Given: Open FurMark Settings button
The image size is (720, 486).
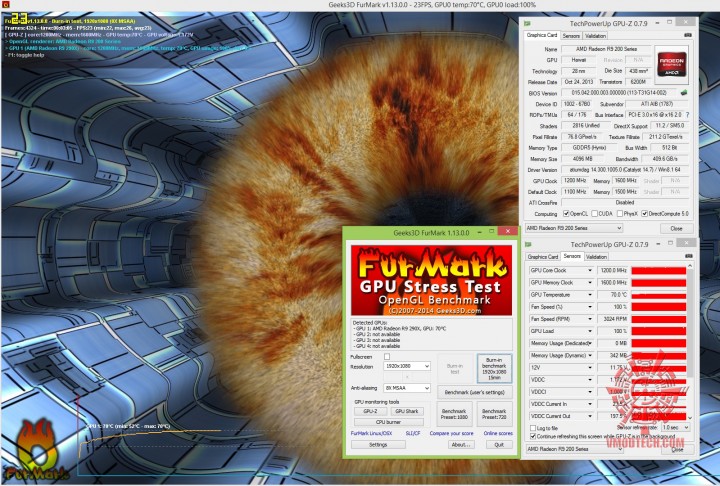Looking at the screenshot, I should 378,445.
